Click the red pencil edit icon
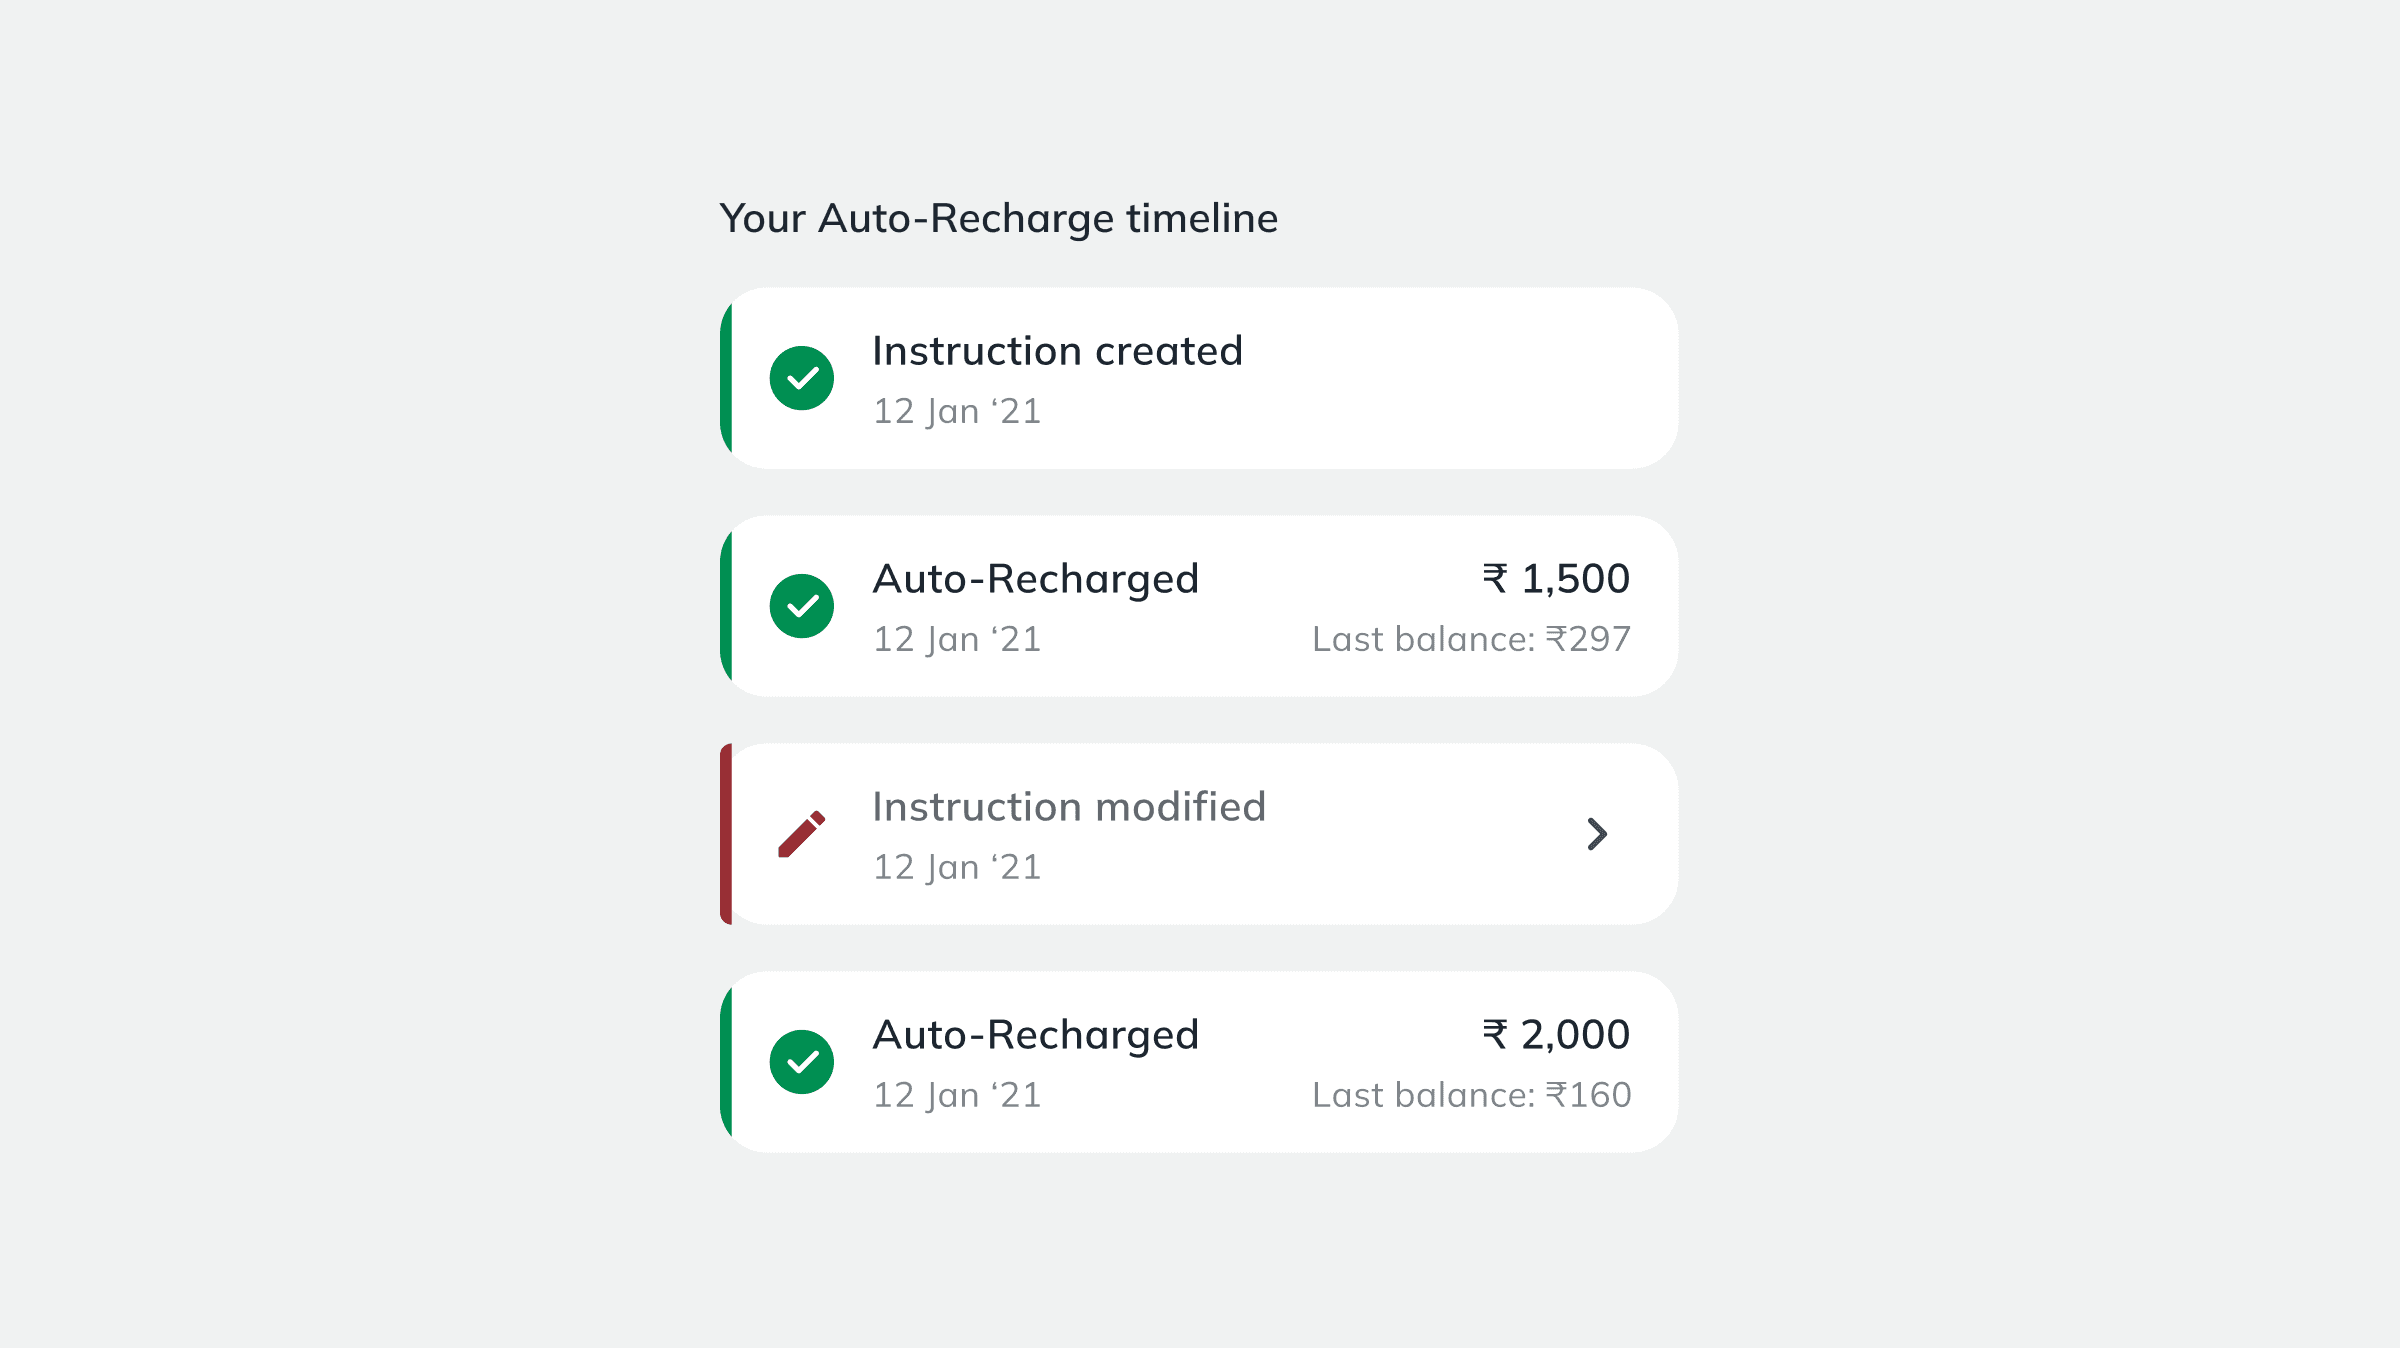The image size is (2400, 1348). coord(802,834)
